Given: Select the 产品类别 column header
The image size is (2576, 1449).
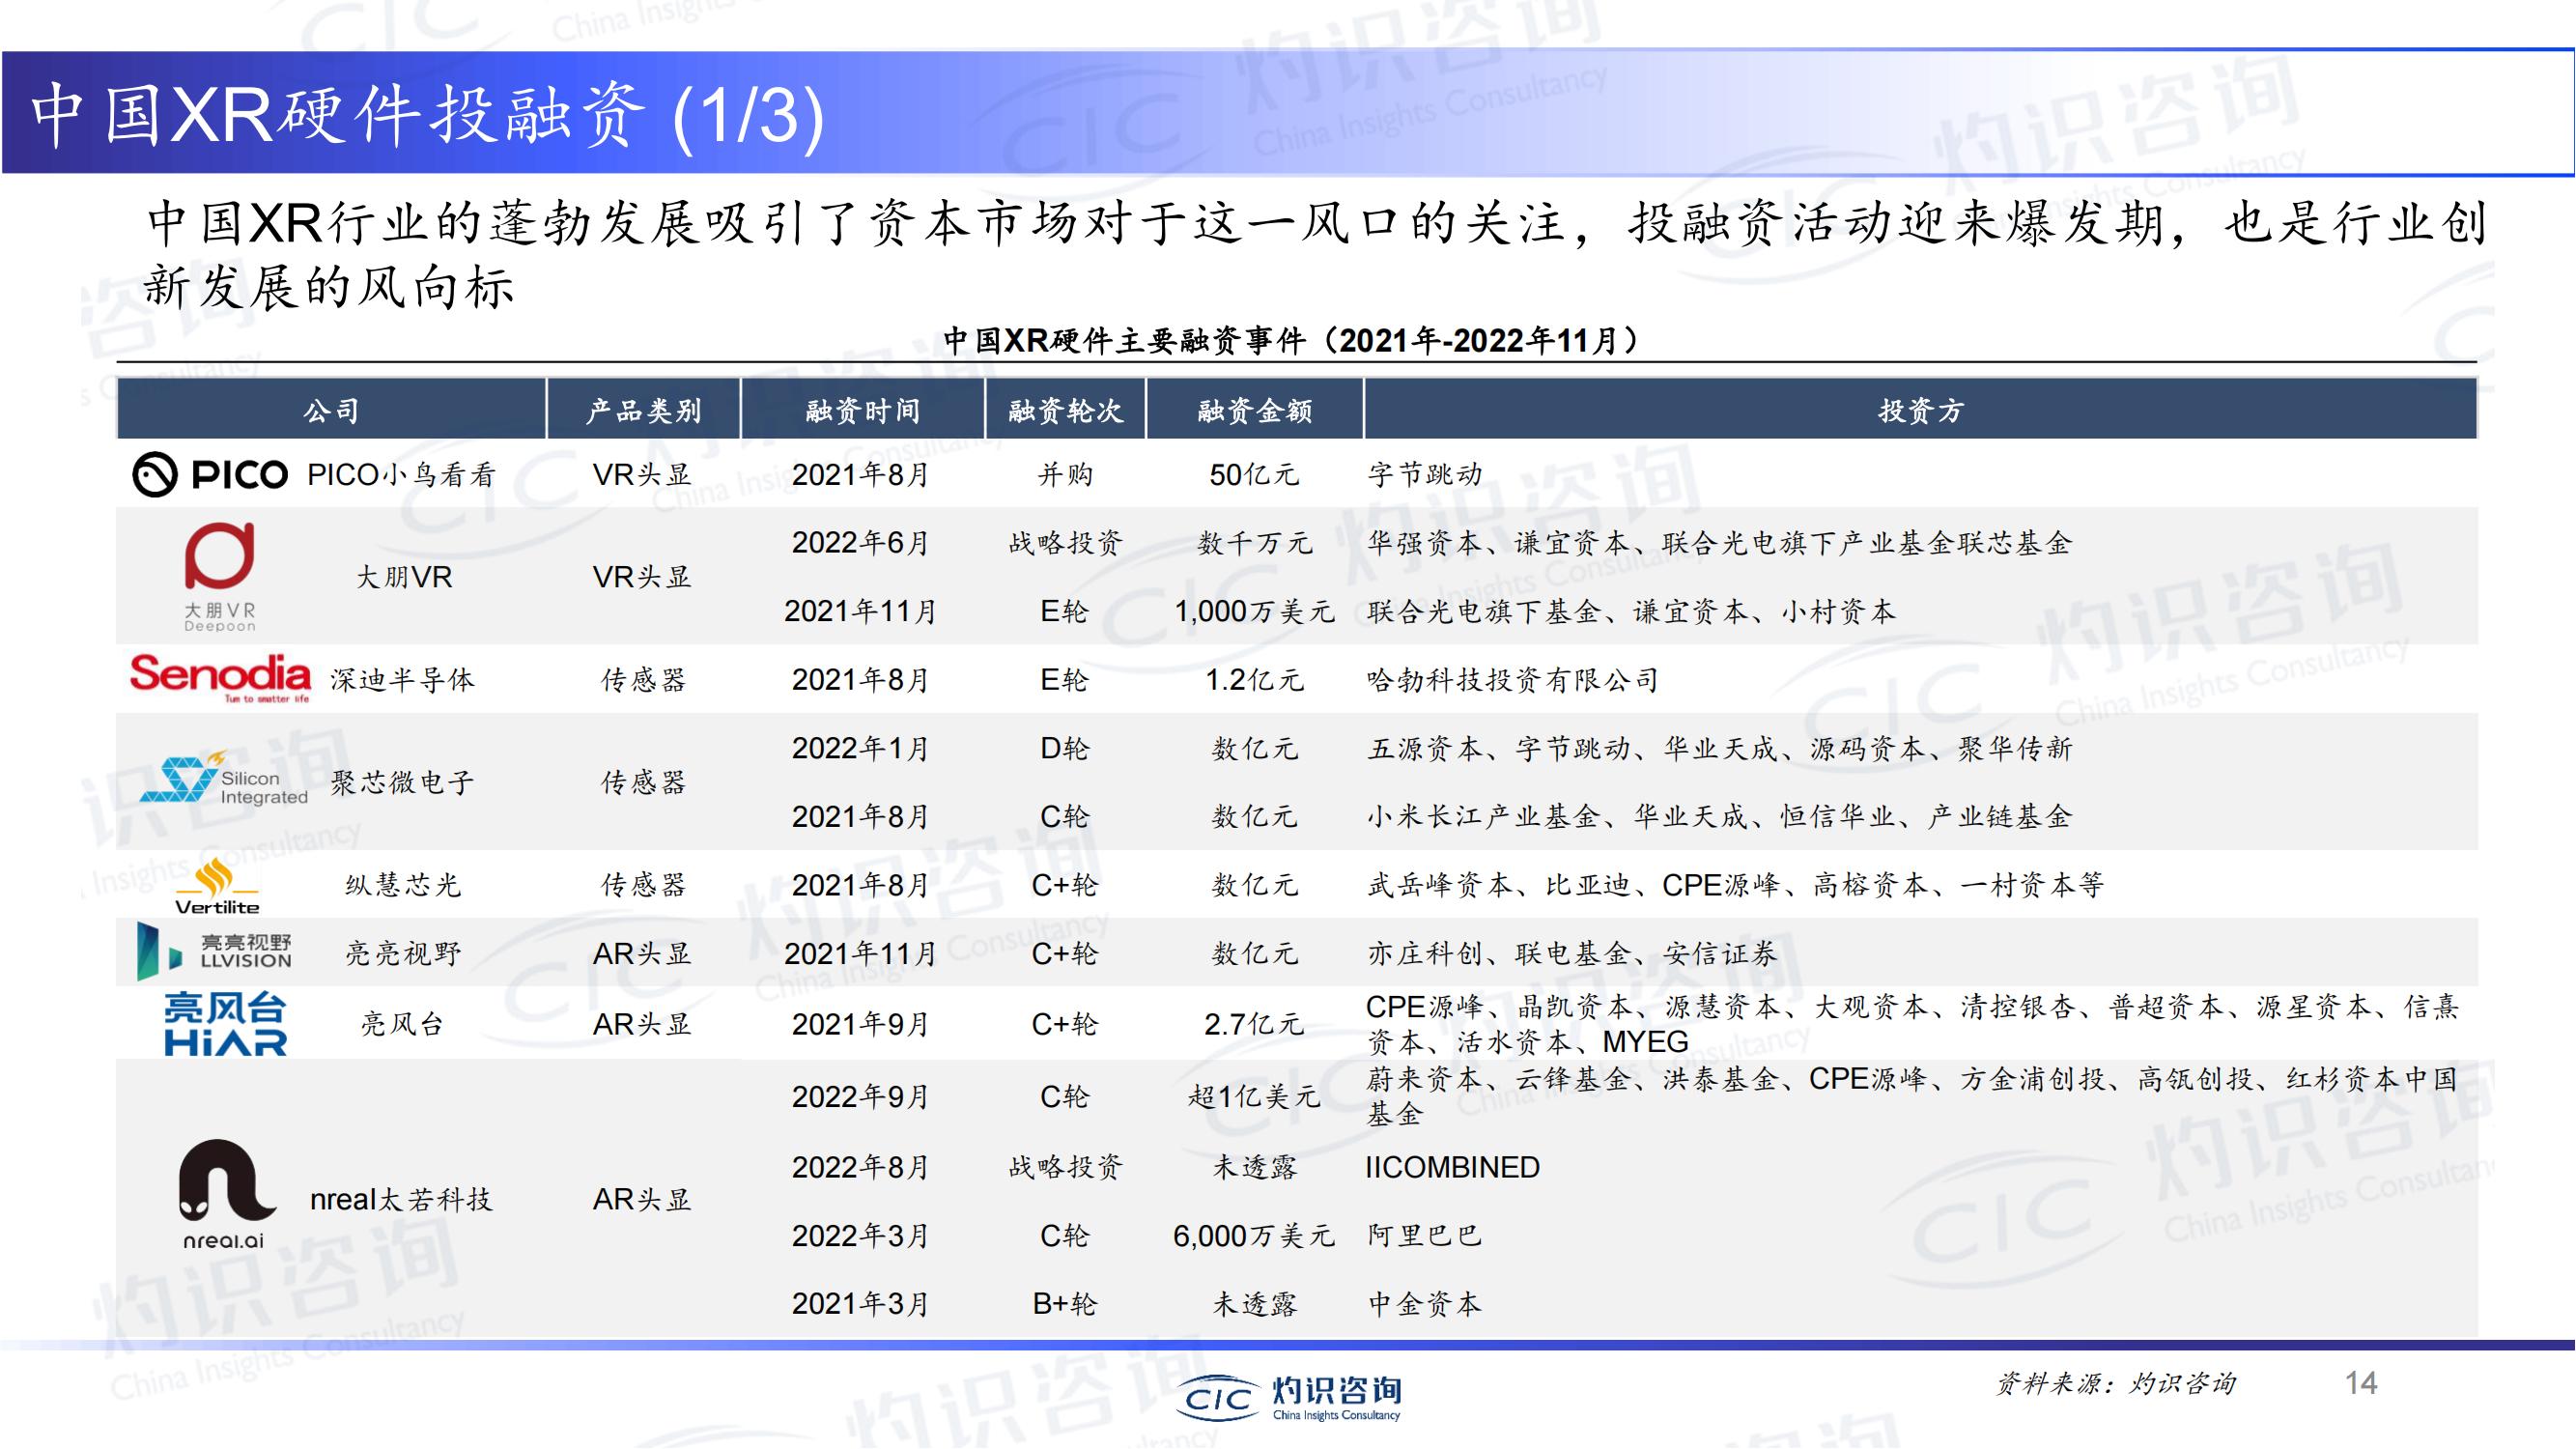Looking at the screenshot, I should click(x=643, y=410).
